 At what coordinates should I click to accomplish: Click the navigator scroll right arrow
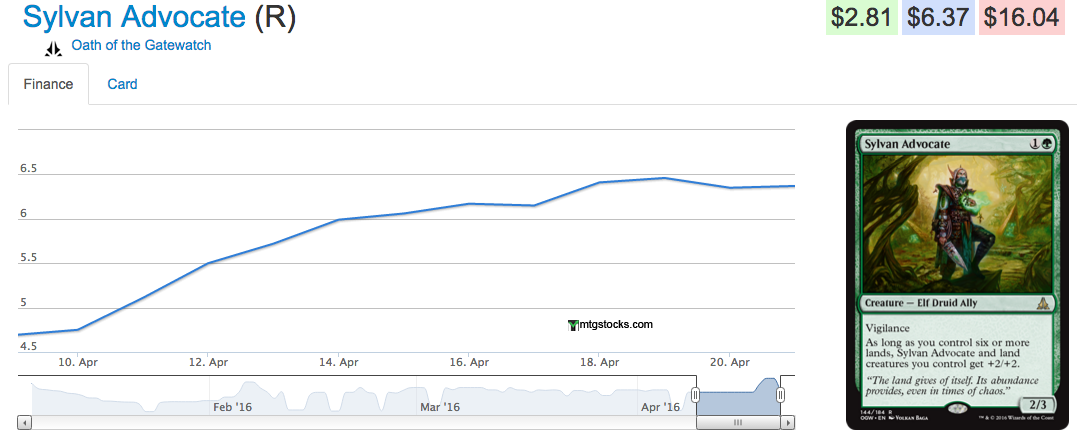pyautogui.click(x=788, y=423)
